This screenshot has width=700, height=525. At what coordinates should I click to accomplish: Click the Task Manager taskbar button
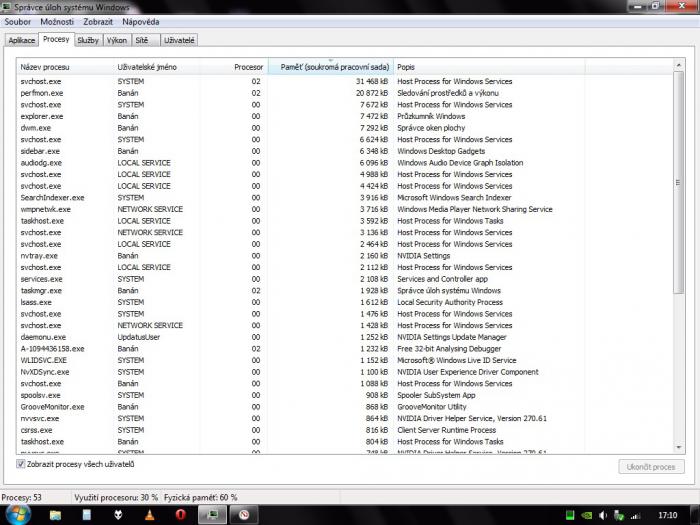coord(212,514)
